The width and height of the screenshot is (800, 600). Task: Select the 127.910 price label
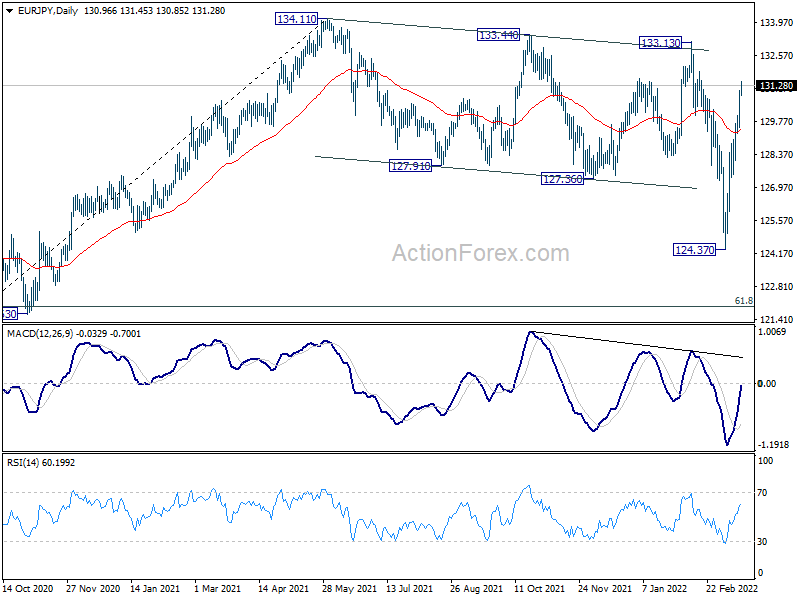click(410, 165)
